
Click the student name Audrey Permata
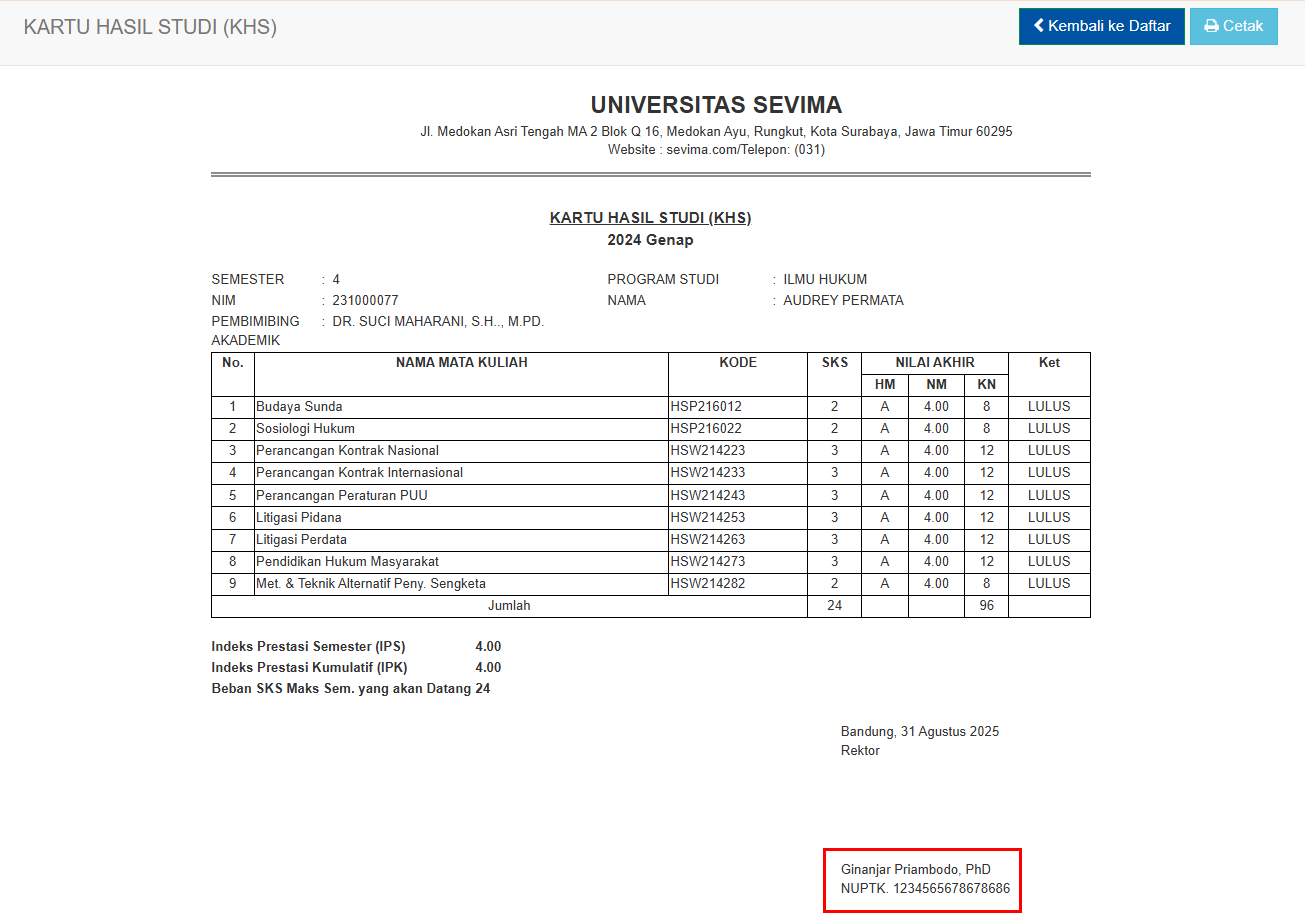point(843,301)
